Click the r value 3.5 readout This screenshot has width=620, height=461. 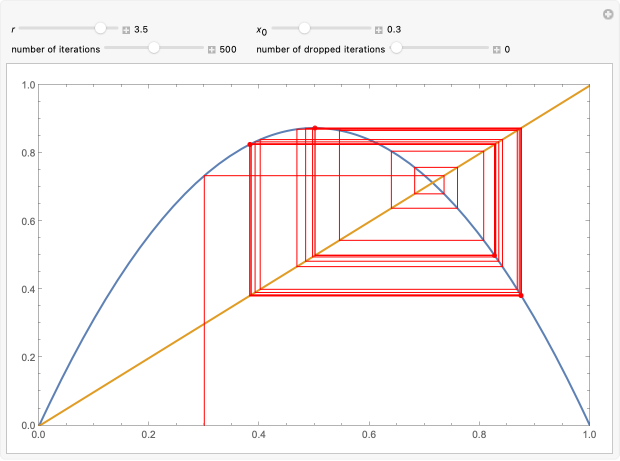[141, 30]
